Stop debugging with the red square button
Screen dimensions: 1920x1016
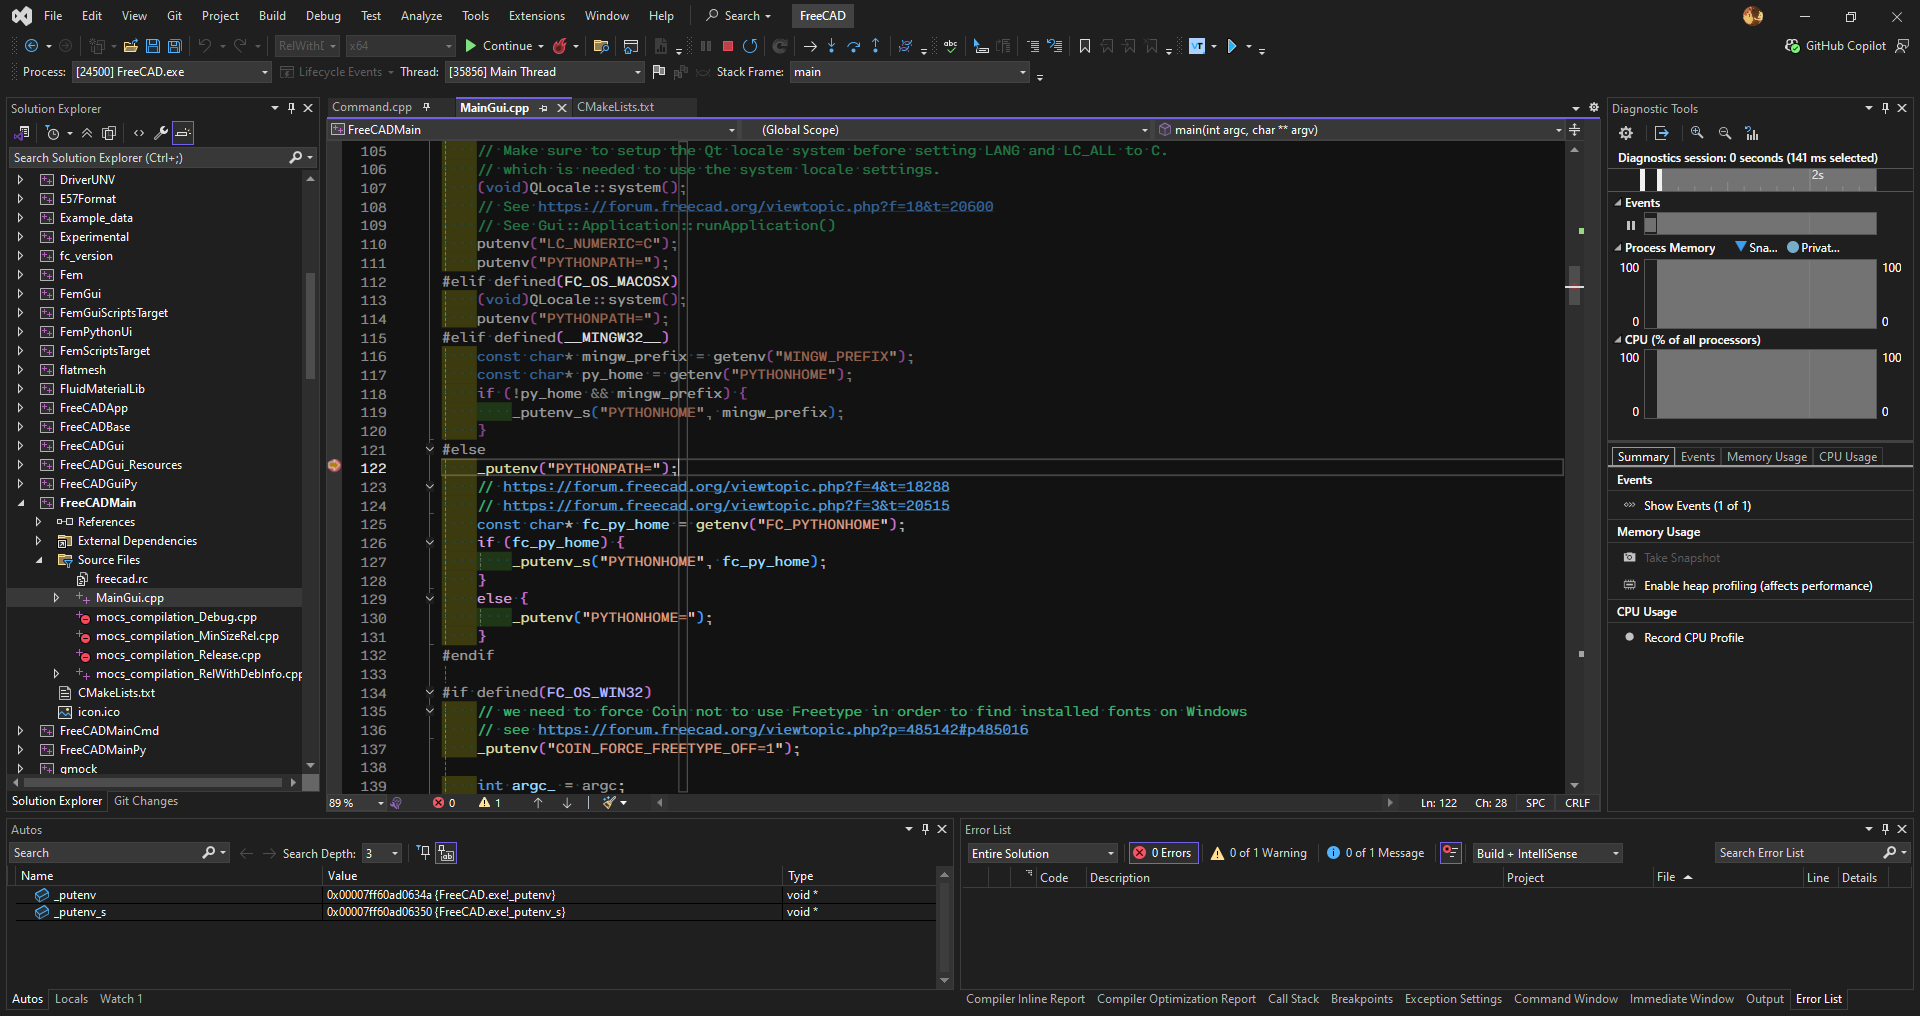coord(728,46)
